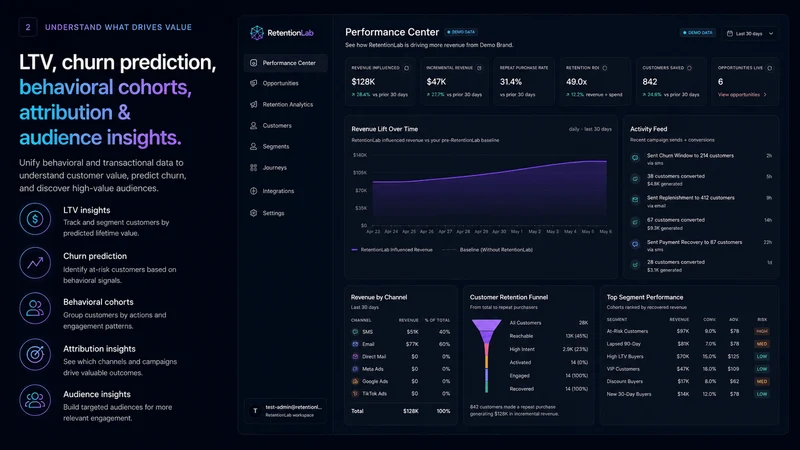Click the Attribution insights target icon
This screenshot has height=450, width=800.
(35, 354)
